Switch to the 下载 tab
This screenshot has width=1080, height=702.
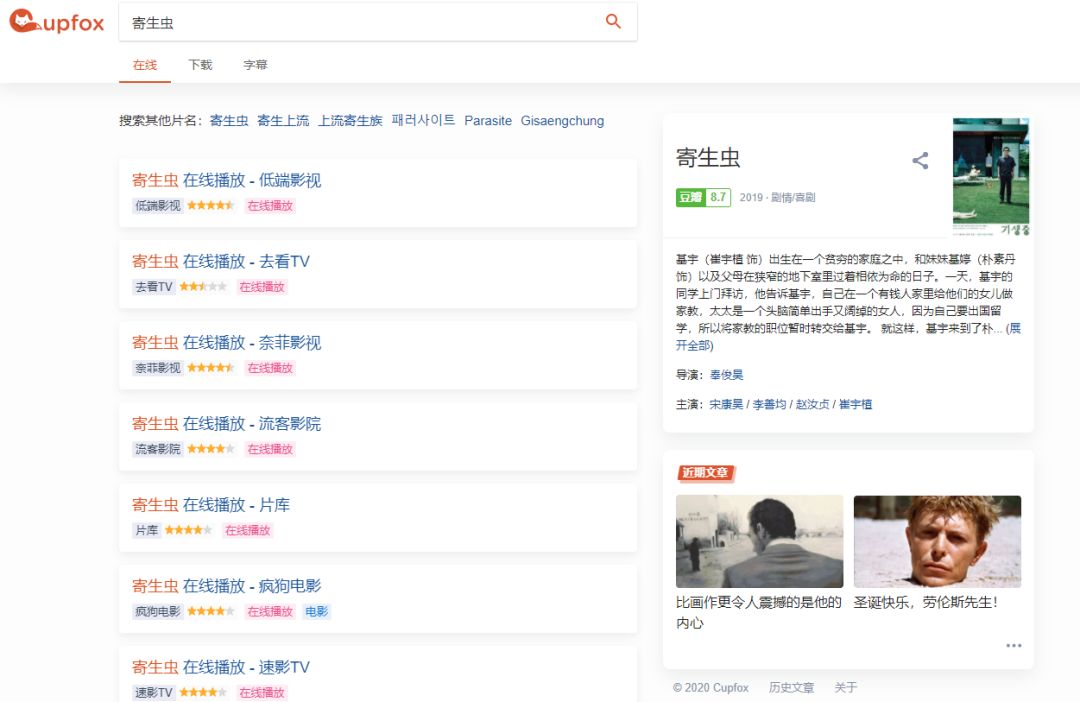(x=200, y=65)
